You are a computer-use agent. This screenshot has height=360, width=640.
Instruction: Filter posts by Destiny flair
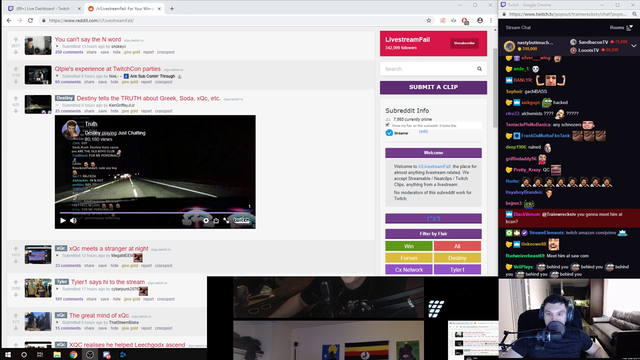pyautogui.click(x=457, y=258)
